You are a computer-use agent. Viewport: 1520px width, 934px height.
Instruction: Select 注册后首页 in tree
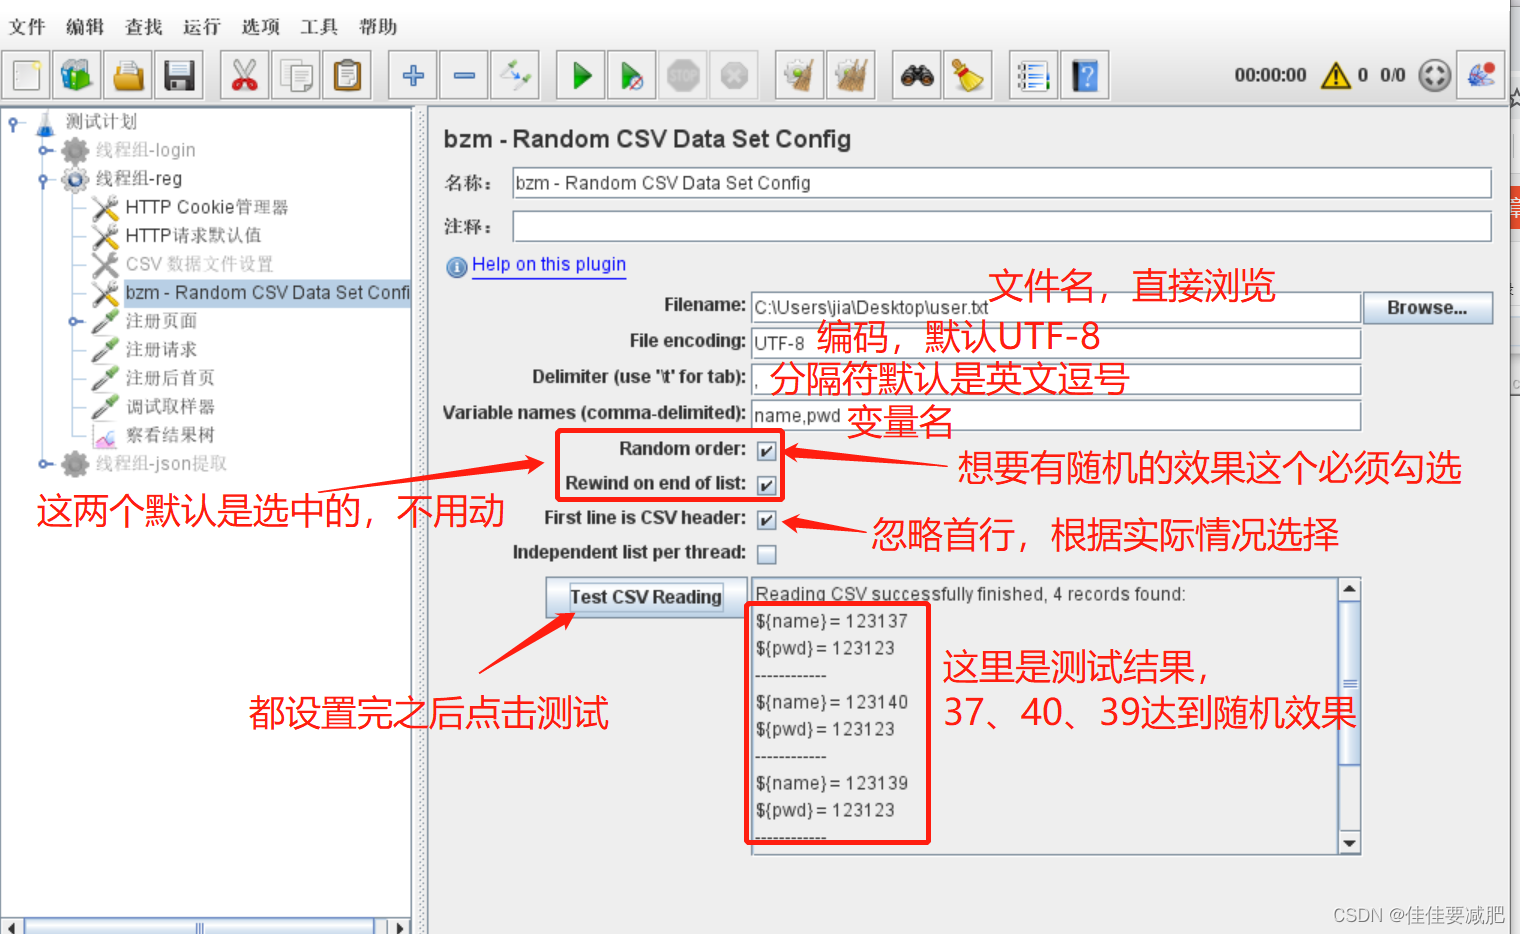point(170,378)
